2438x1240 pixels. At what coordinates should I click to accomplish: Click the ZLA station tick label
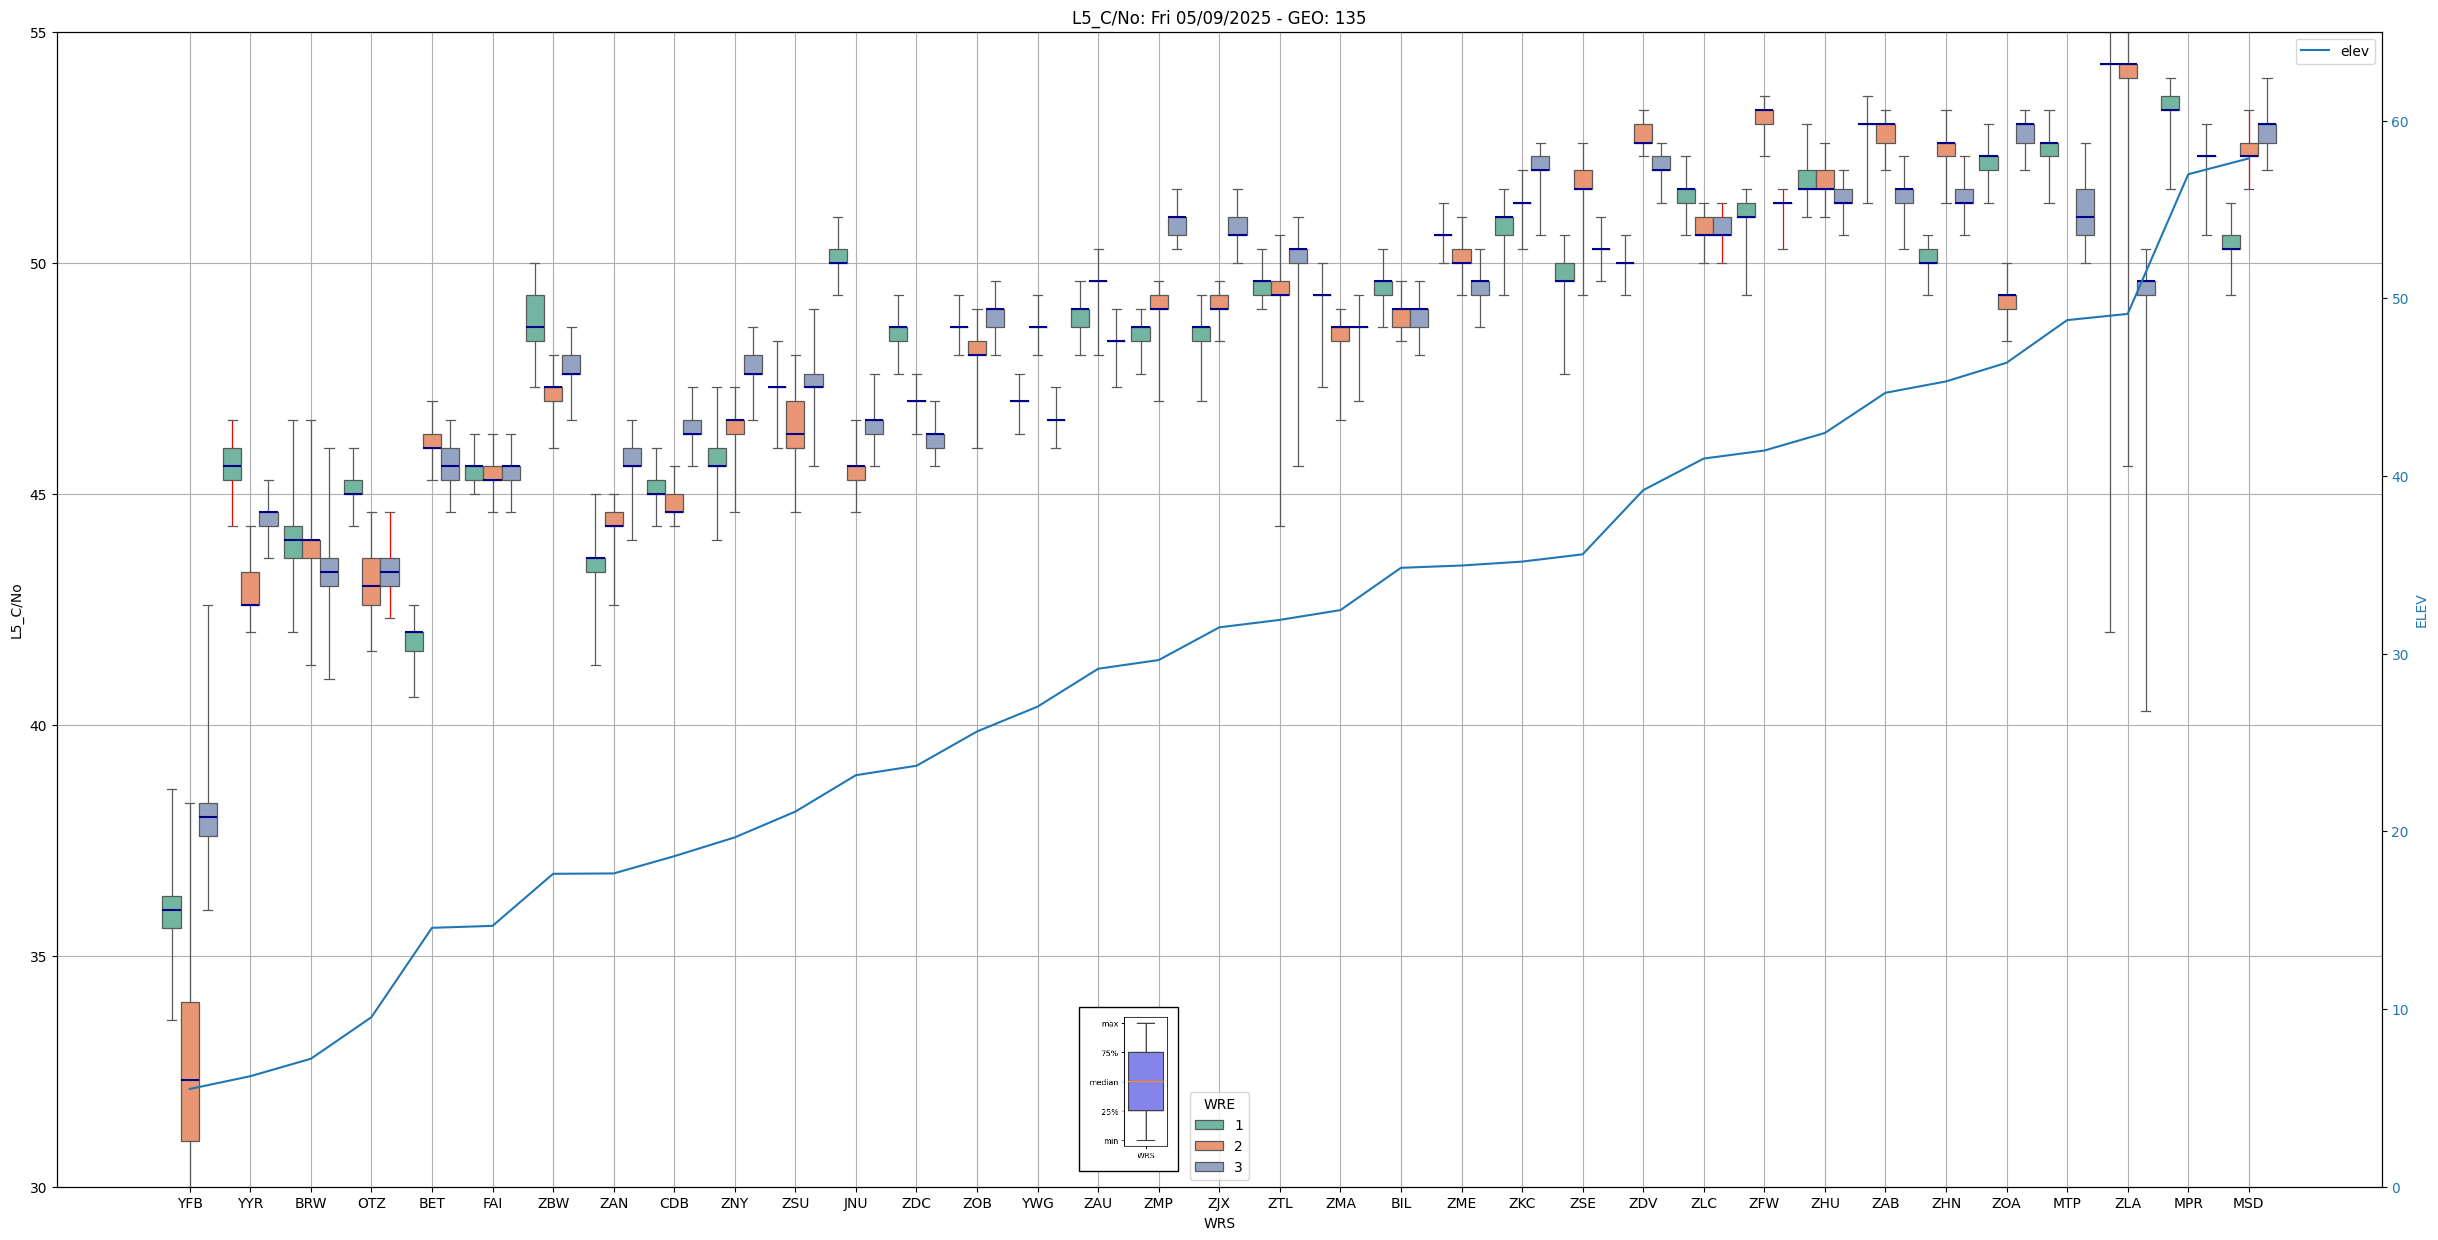pos(2127,1203)
